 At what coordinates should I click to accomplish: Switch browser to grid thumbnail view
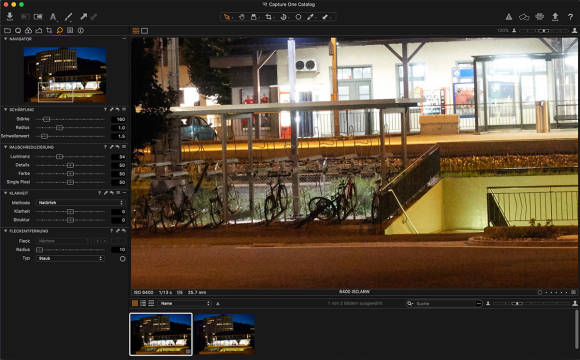coord(135,303)
